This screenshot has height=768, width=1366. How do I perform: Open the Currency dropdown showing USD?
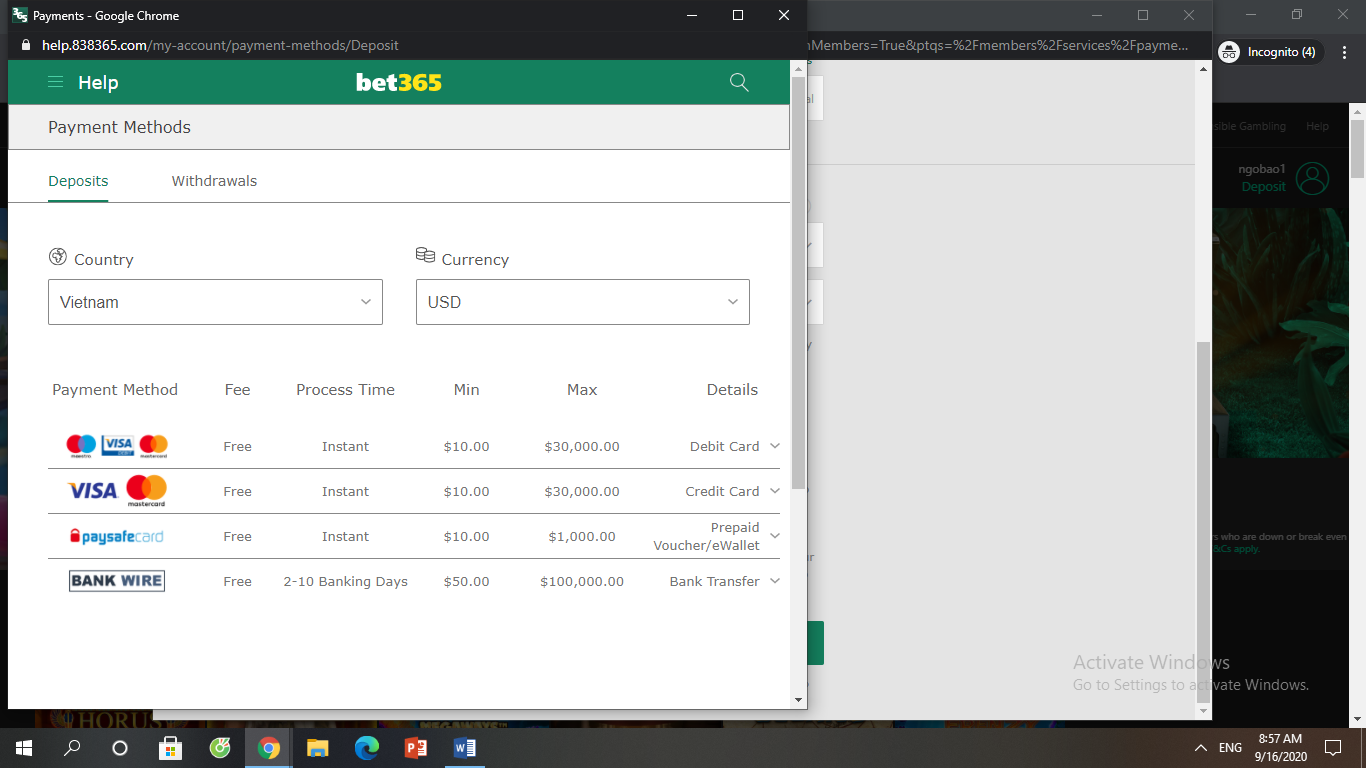[582, 302]
